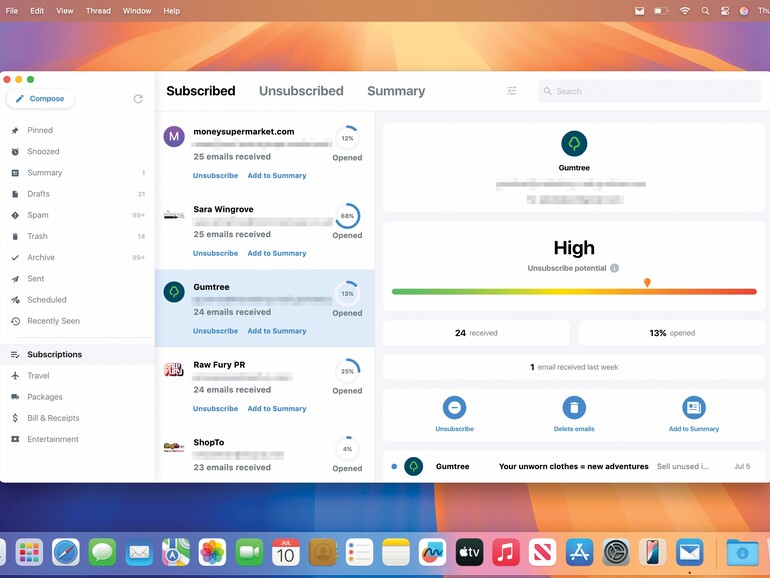Click the 25% opened ring for Raw Fury PR
This screenshot has height=578, width=770.
click(347, 371)
